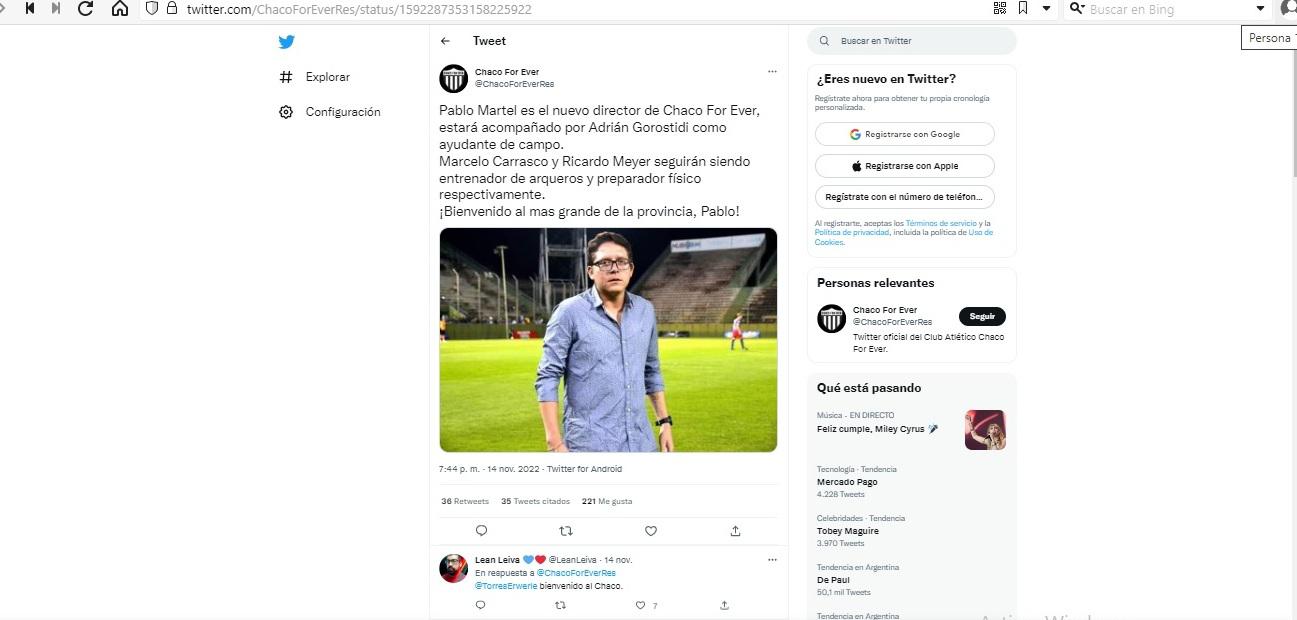Like the Chaco For Ever tweet

pos(651,531)
